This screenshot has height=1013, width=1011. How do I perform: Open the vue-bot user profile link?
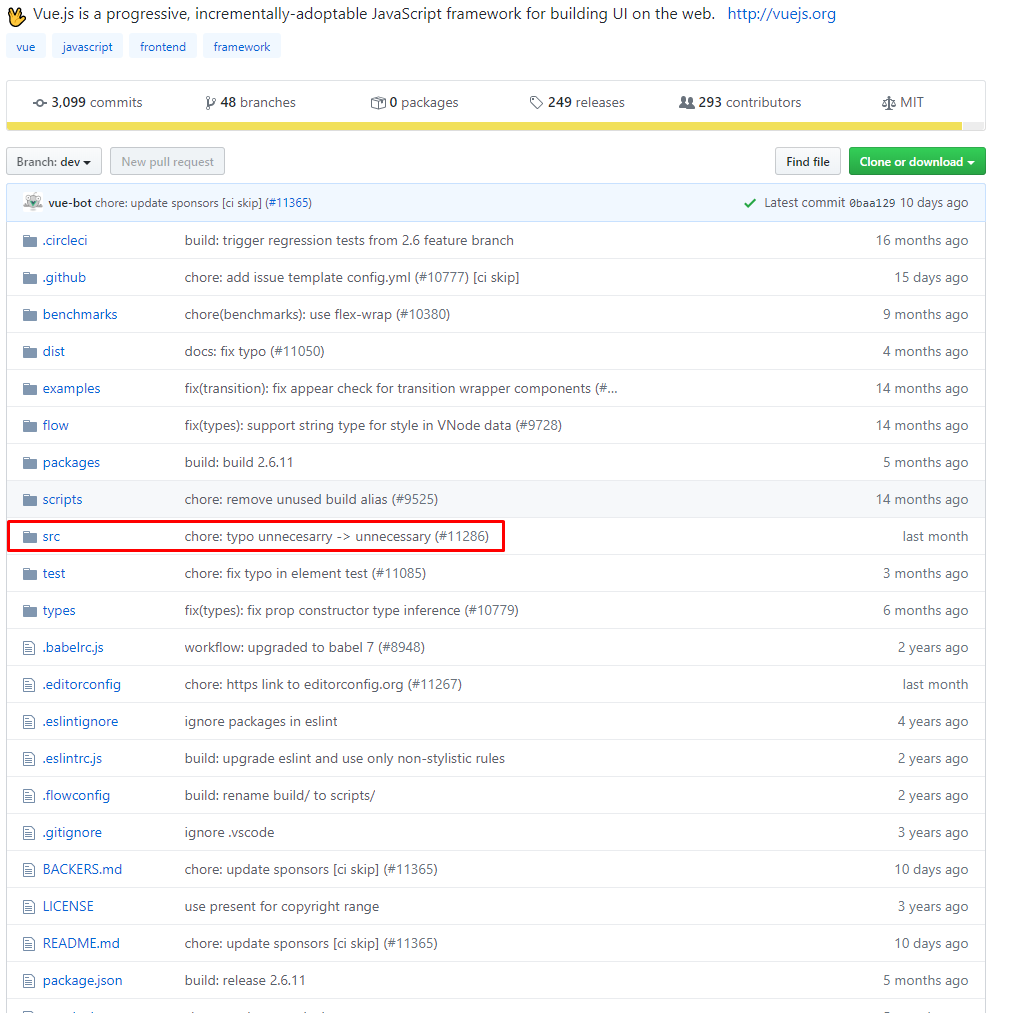(70, 203)
